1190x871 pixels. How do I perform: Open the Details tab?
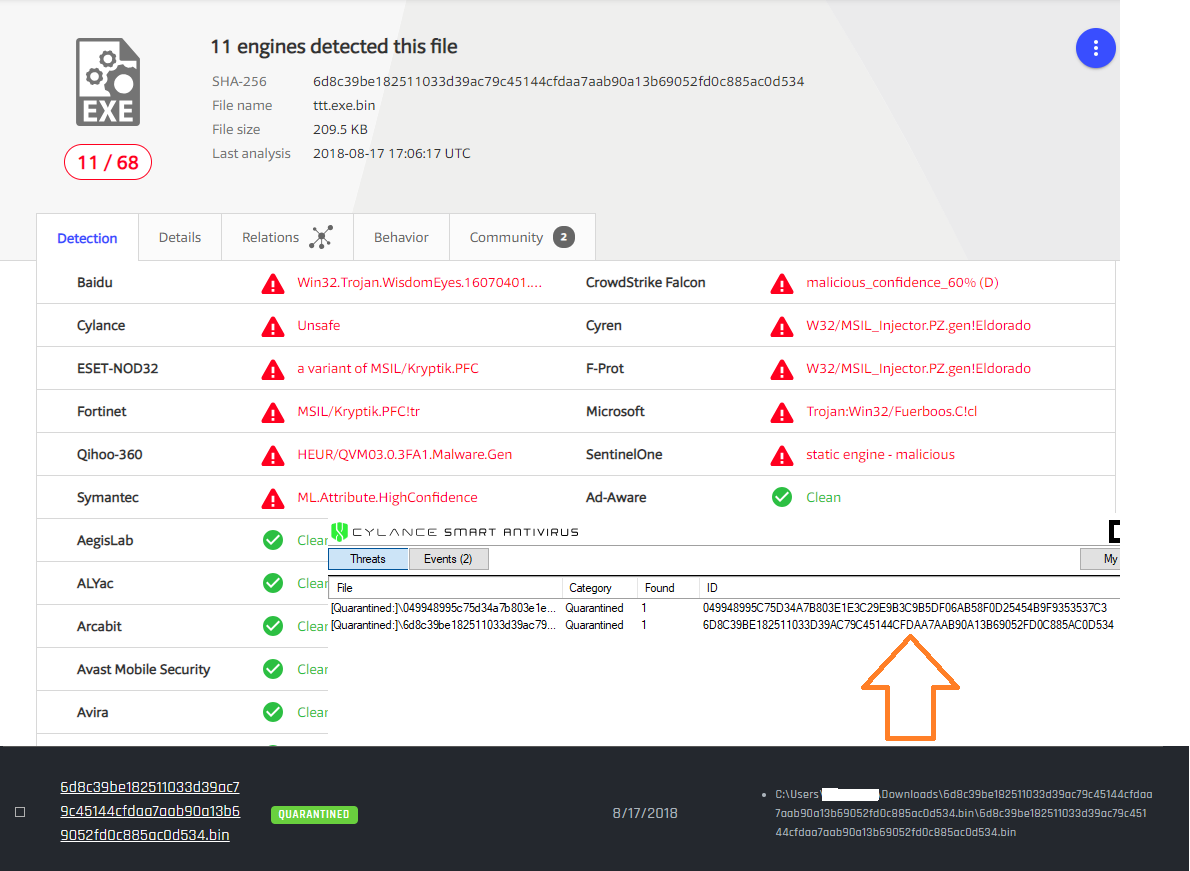[x=180, y=237]
